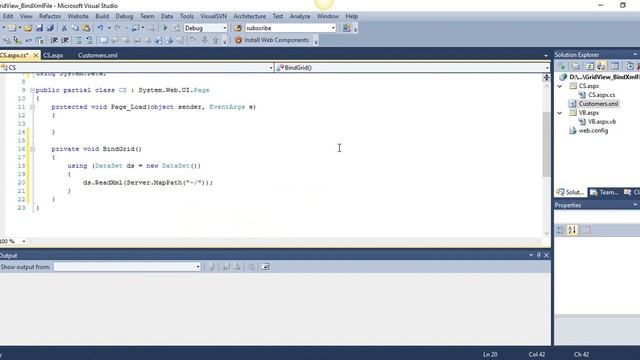
Task: Click the Clear All output icon
Action: pyautogui.click(x=251, y=267)
